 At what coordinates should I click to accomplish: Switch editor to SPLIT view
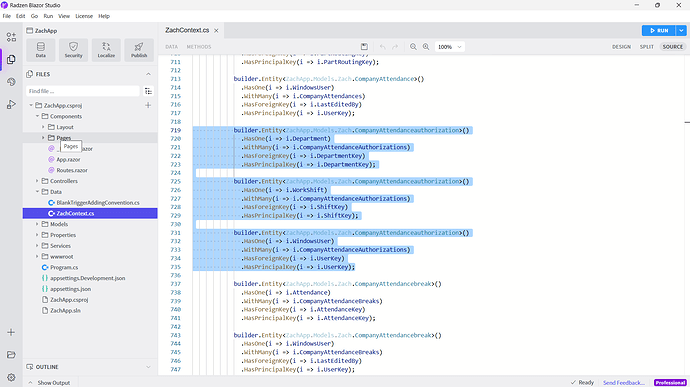pos(646,47)
